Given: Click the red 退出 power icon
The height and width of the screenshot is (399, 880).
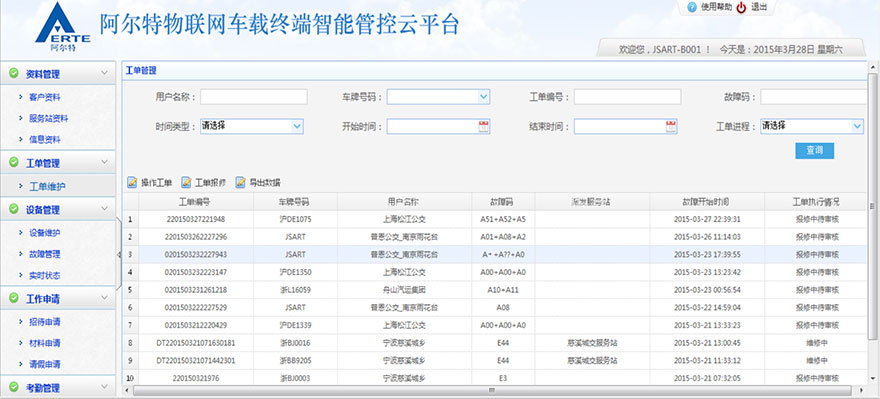Looking at the screenshot, I should [741, 8].
